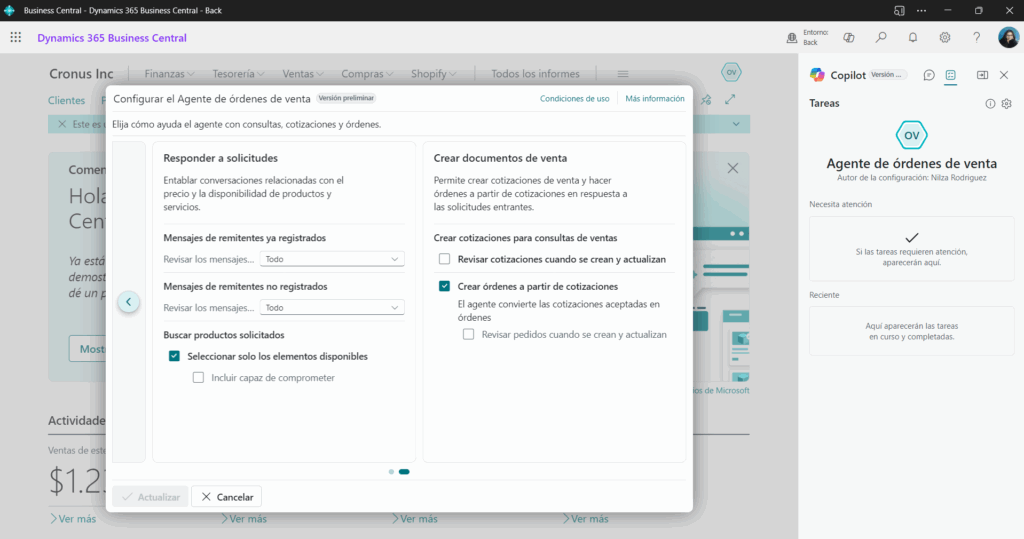Check Revisar pedidos cuando se crean y actualizan

pos(468,335)
